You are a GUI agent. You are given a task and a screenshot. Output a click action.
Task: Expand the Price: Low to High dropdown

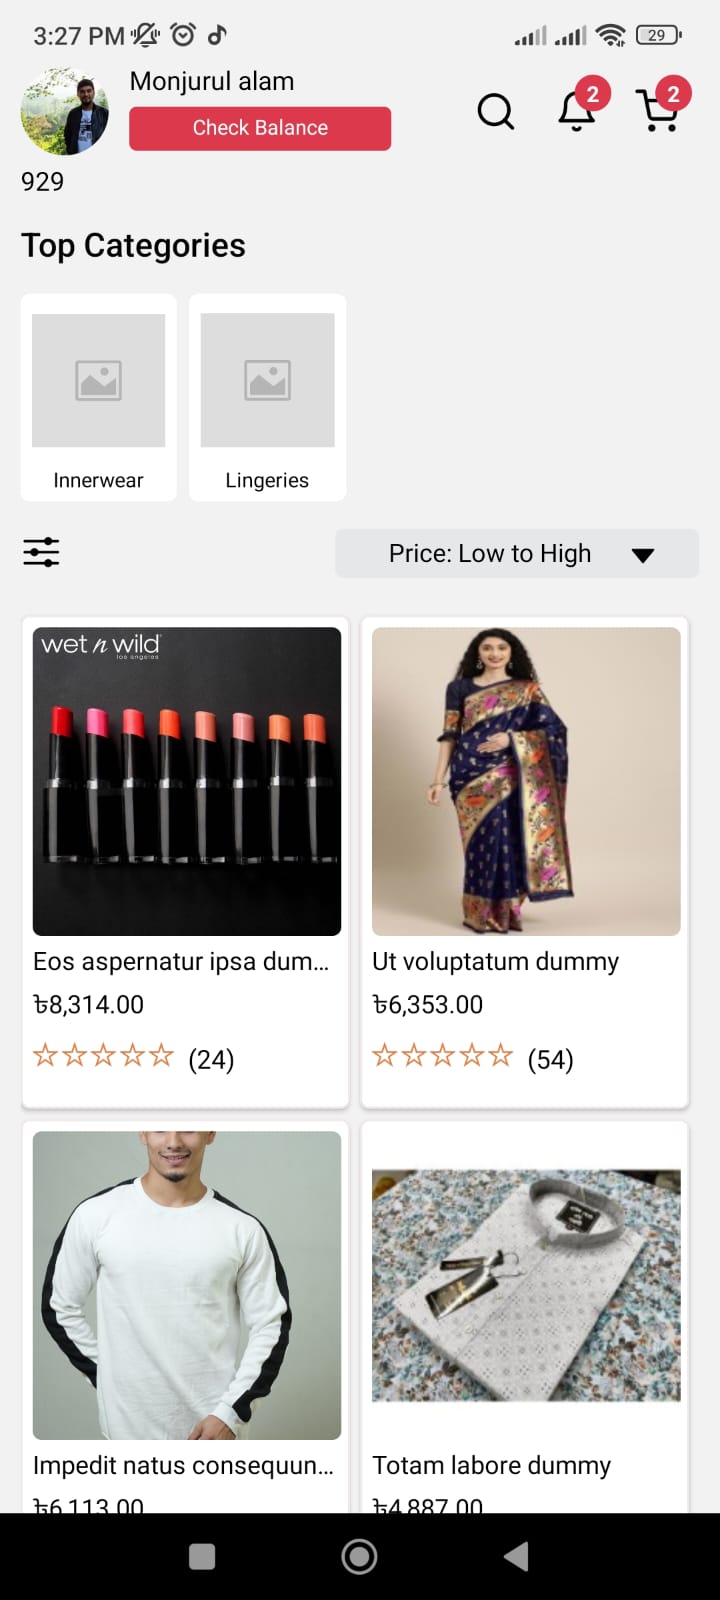[490, 554]
